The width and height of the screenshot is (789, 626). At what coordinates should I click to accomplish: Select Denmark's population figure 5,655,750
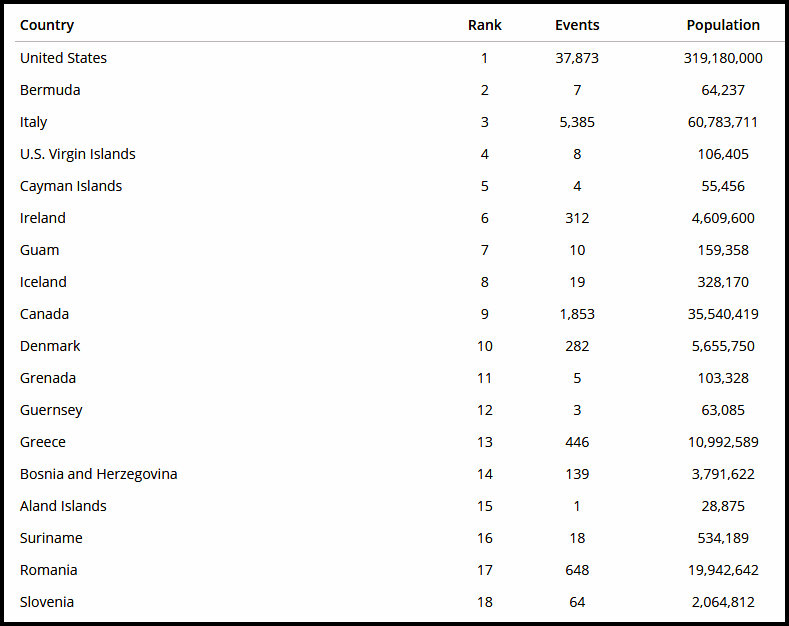(x=723, y=346)
